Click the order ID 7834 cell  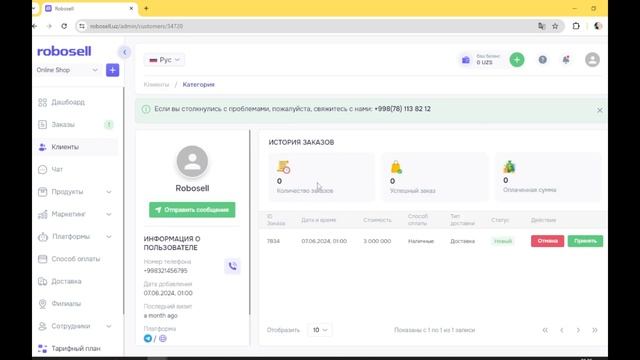(x=273, y=241)
